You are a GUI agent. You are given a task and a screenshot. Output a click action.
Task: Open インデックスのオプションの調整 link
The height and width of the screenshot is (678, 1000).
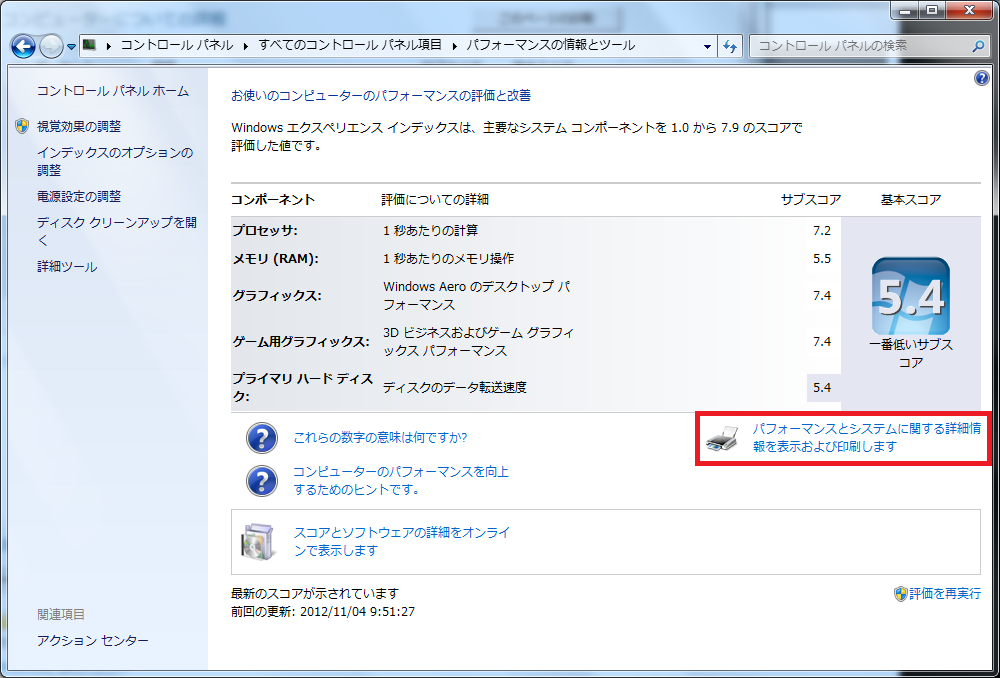click(115, 161)
